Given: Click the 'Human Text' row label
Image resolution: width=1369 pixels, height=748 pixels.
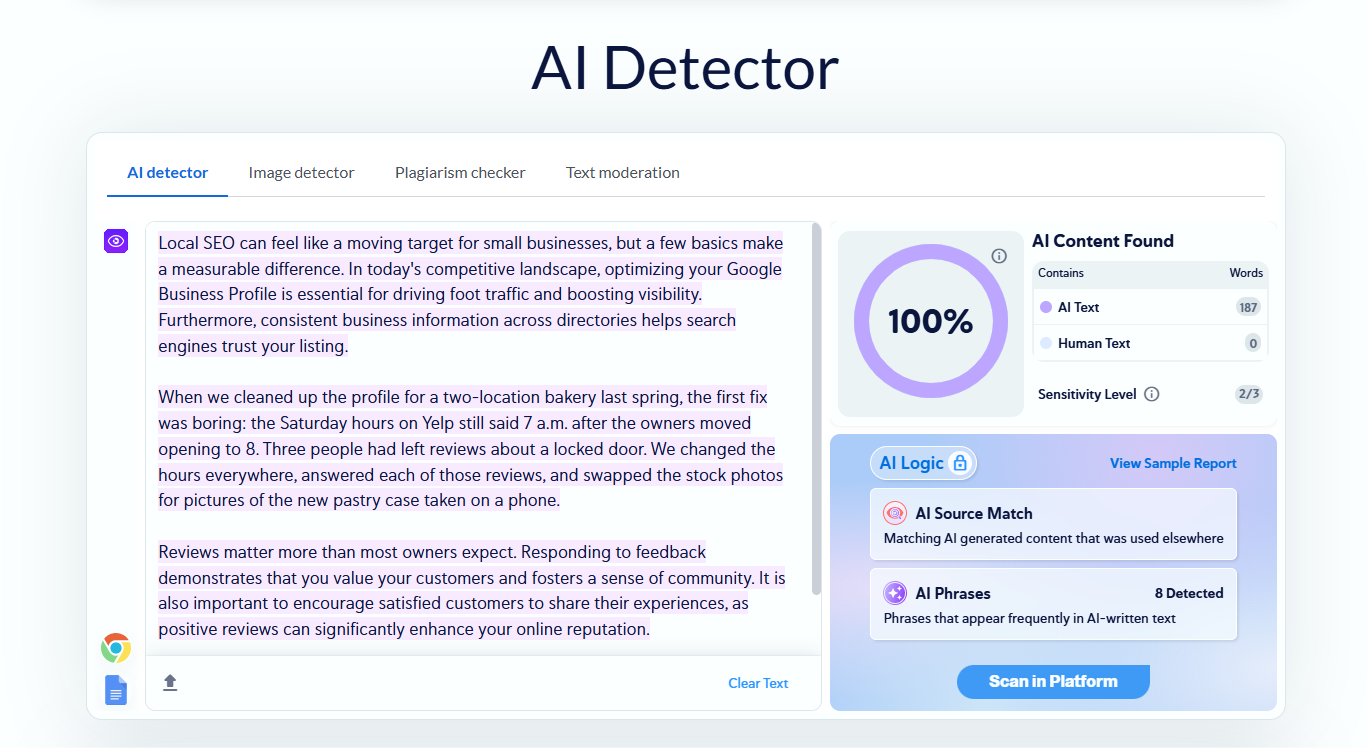Looking at the screenshot, I should 1094,343.
